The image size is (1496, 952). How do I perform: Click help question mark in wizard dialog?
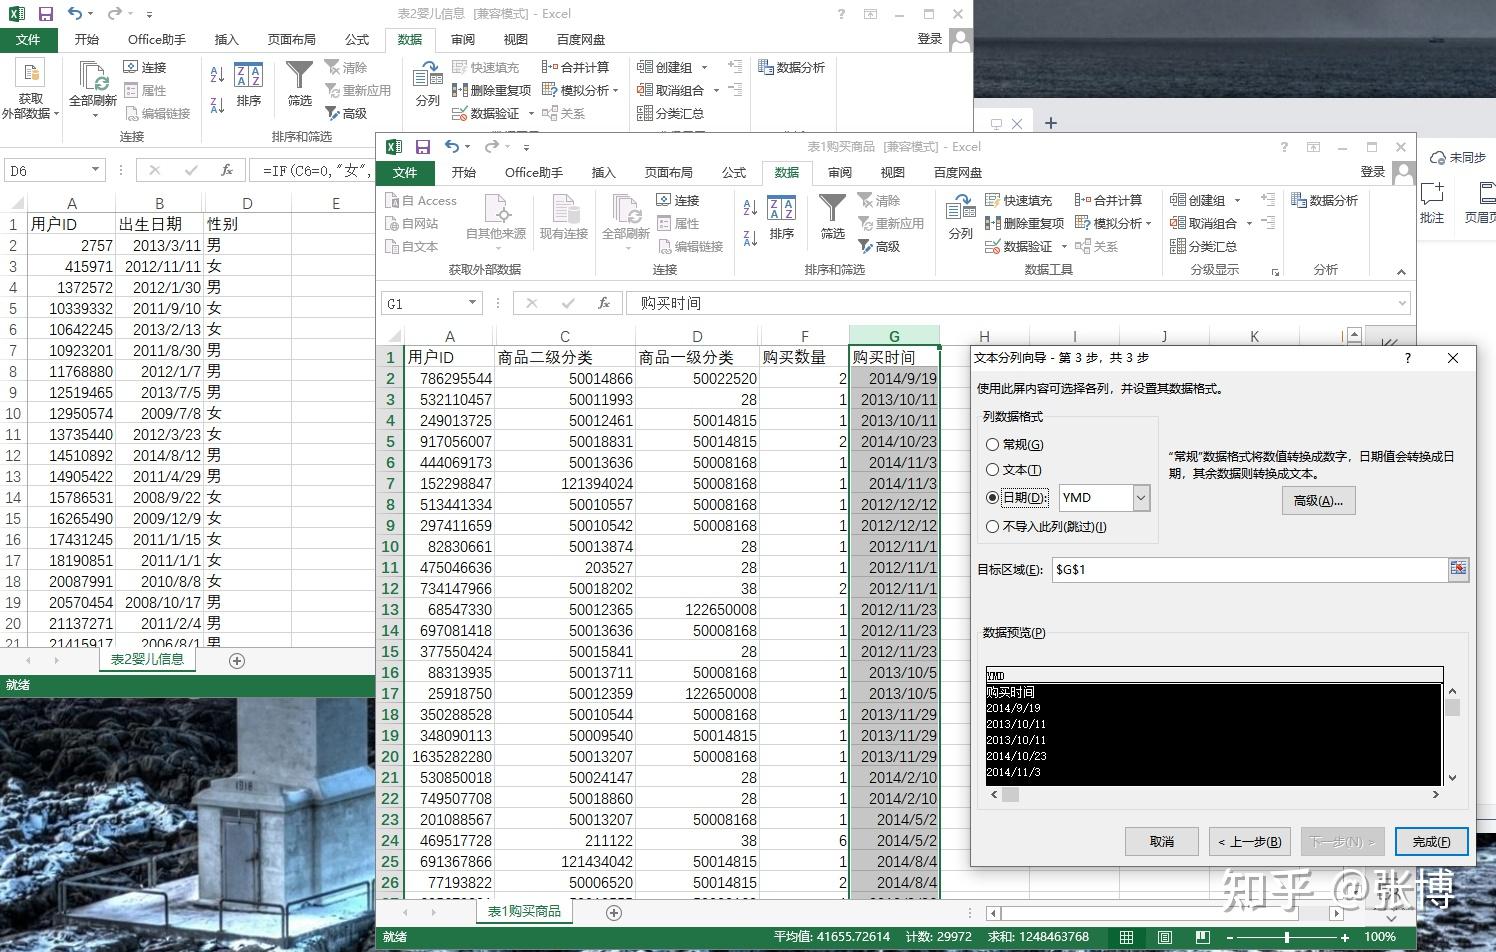pos(1408,357)
